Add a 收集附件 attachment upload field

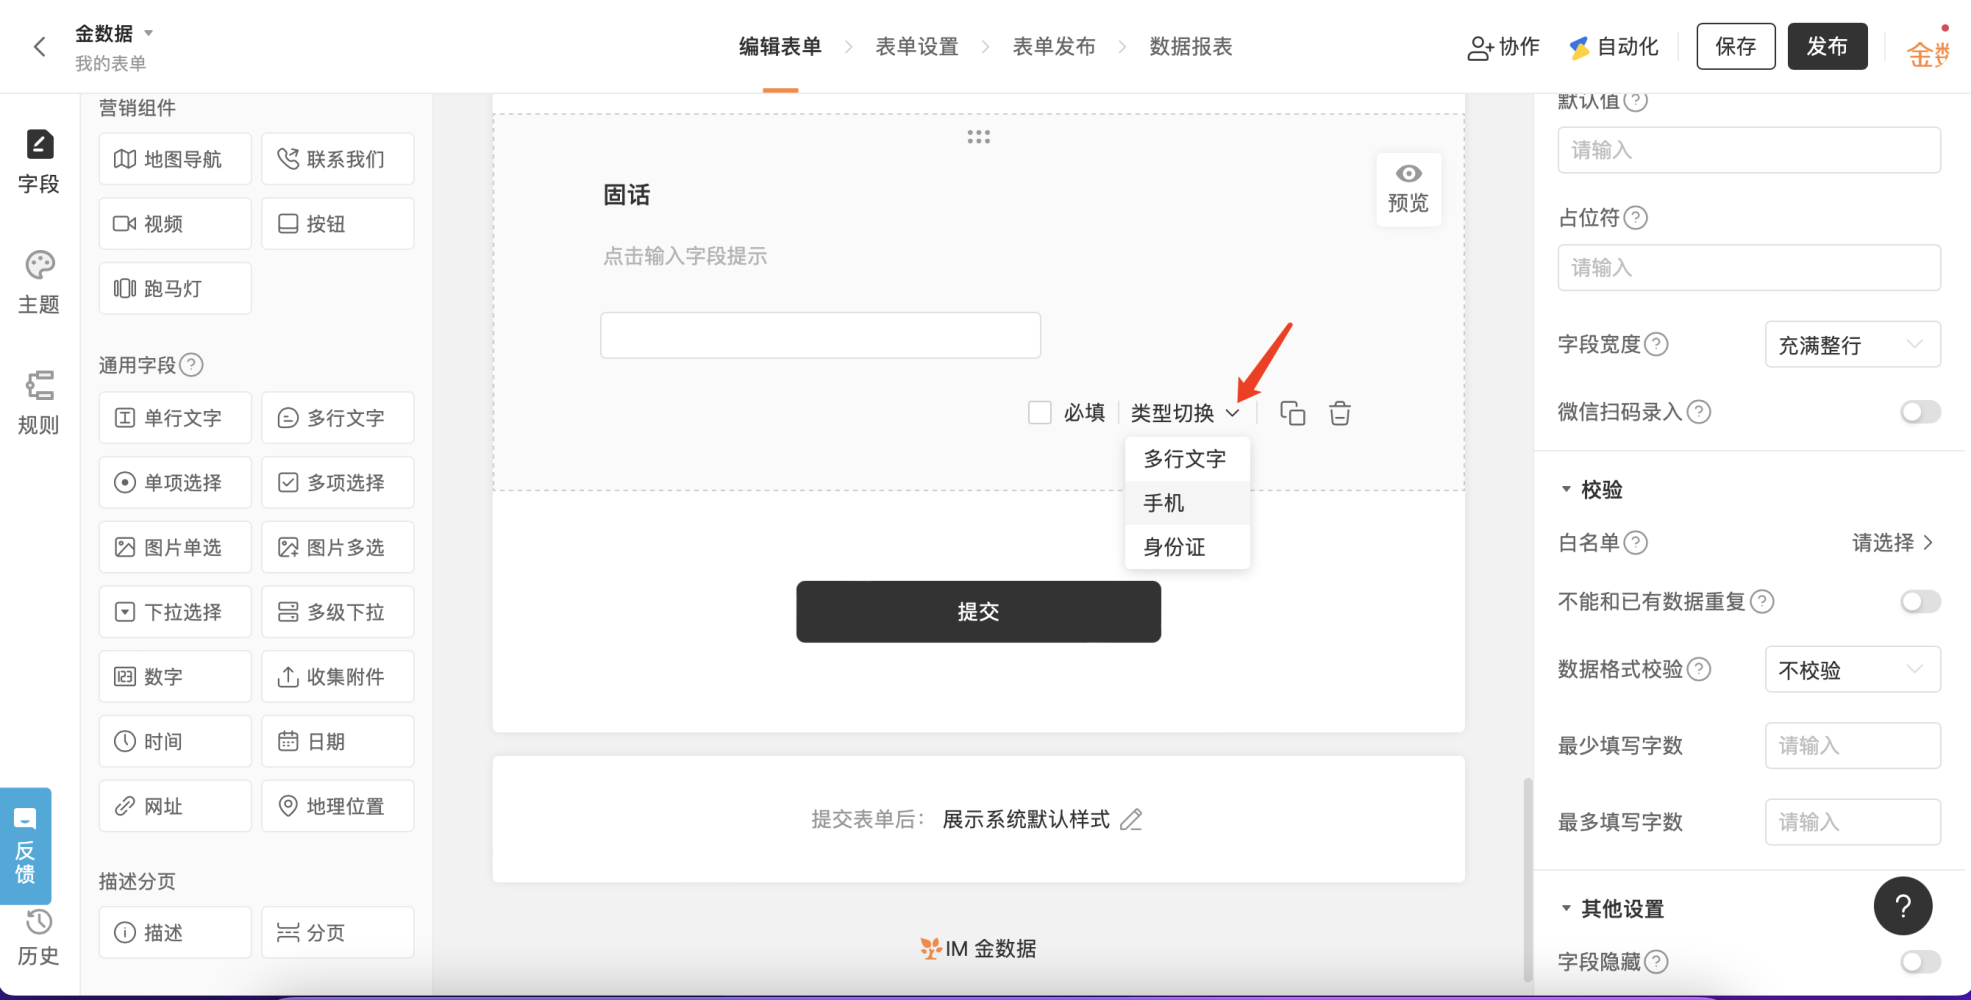[338, 677]
